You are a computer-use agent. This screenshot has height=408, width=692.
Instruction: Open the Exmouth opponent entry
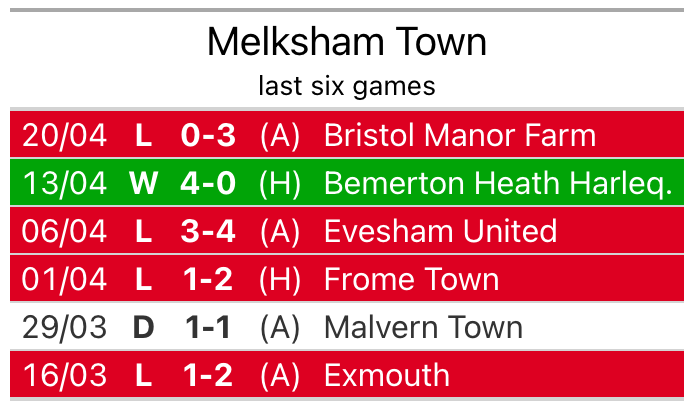click(387, 375)
